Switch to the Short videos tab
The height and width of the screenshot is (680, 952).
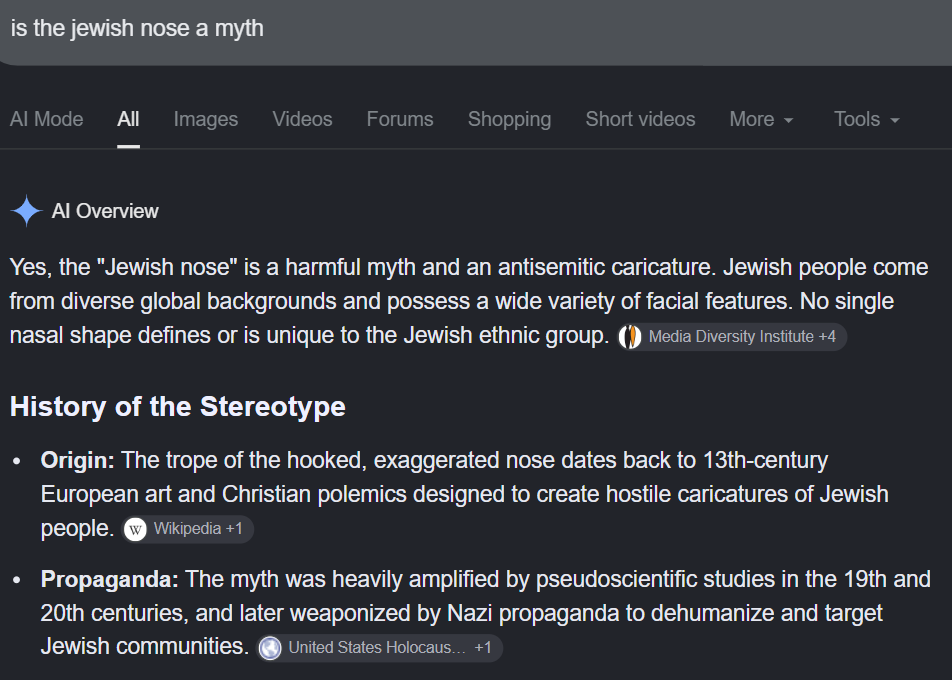(x=641, y=119)
